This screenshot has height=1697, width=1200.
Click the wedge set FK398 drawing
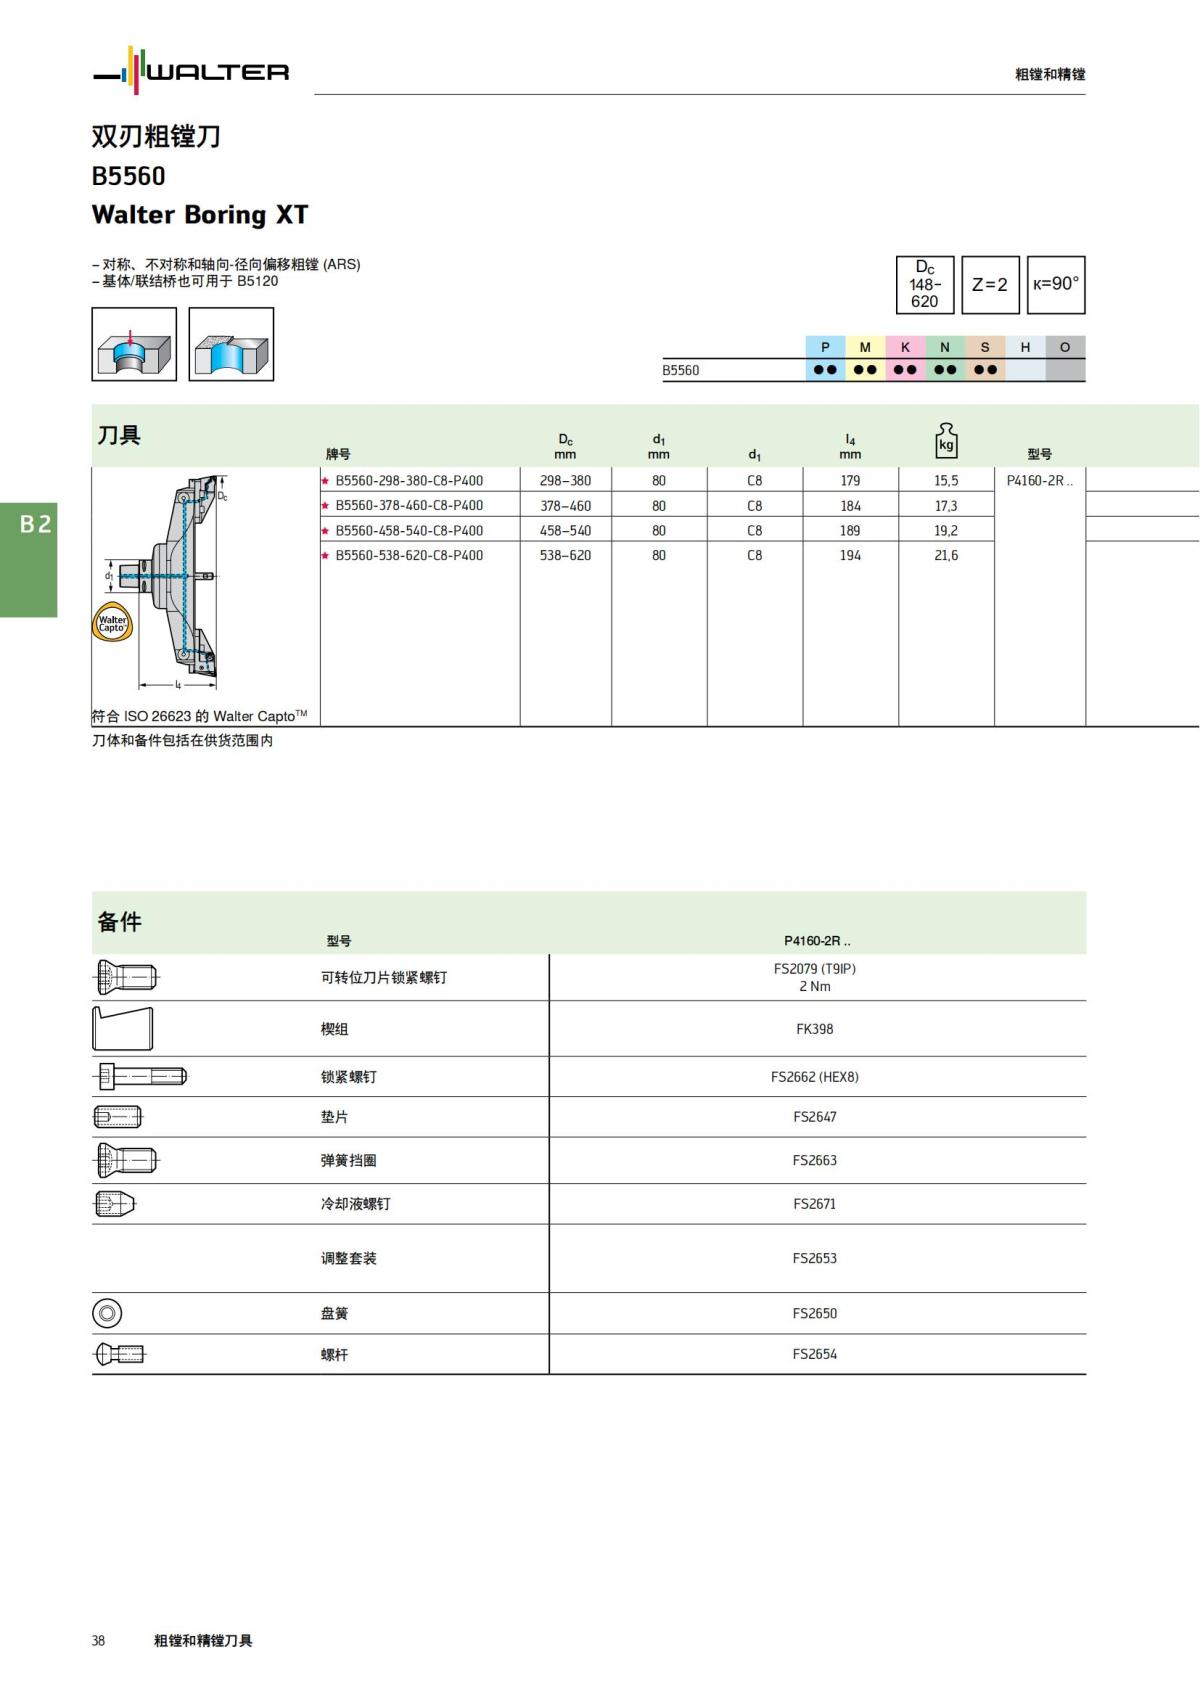point(123,1029)
